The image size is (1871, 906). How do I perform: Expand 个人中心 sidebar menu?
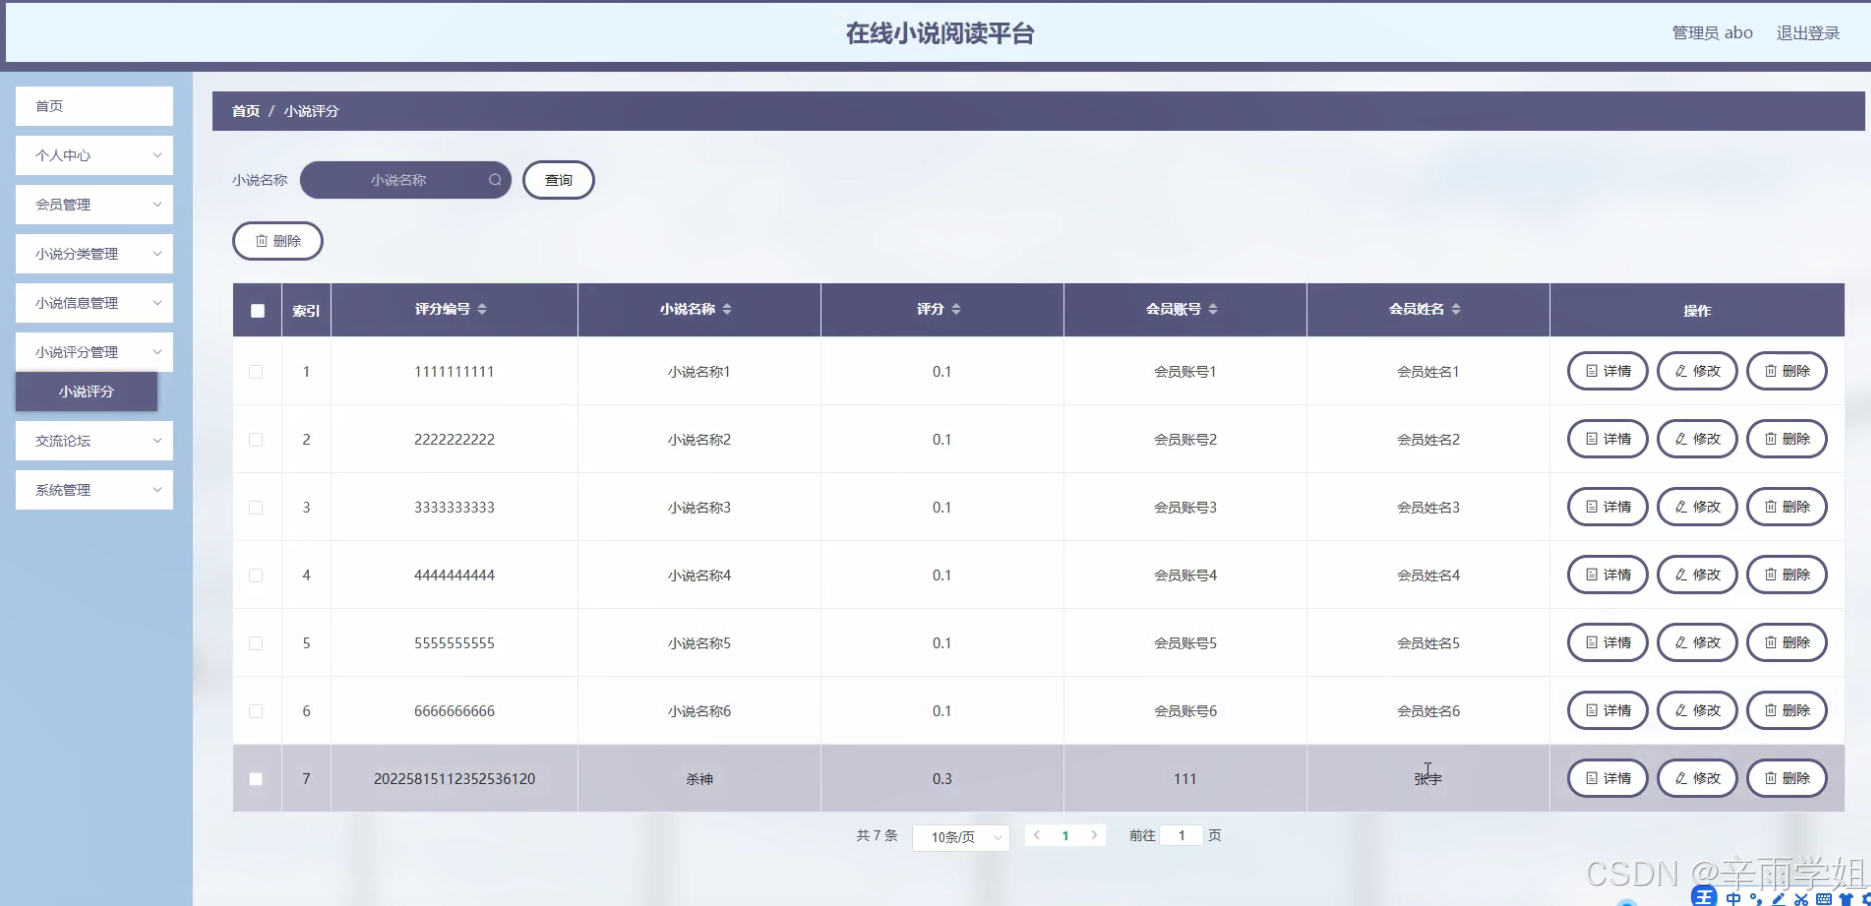tap(94, 156)
